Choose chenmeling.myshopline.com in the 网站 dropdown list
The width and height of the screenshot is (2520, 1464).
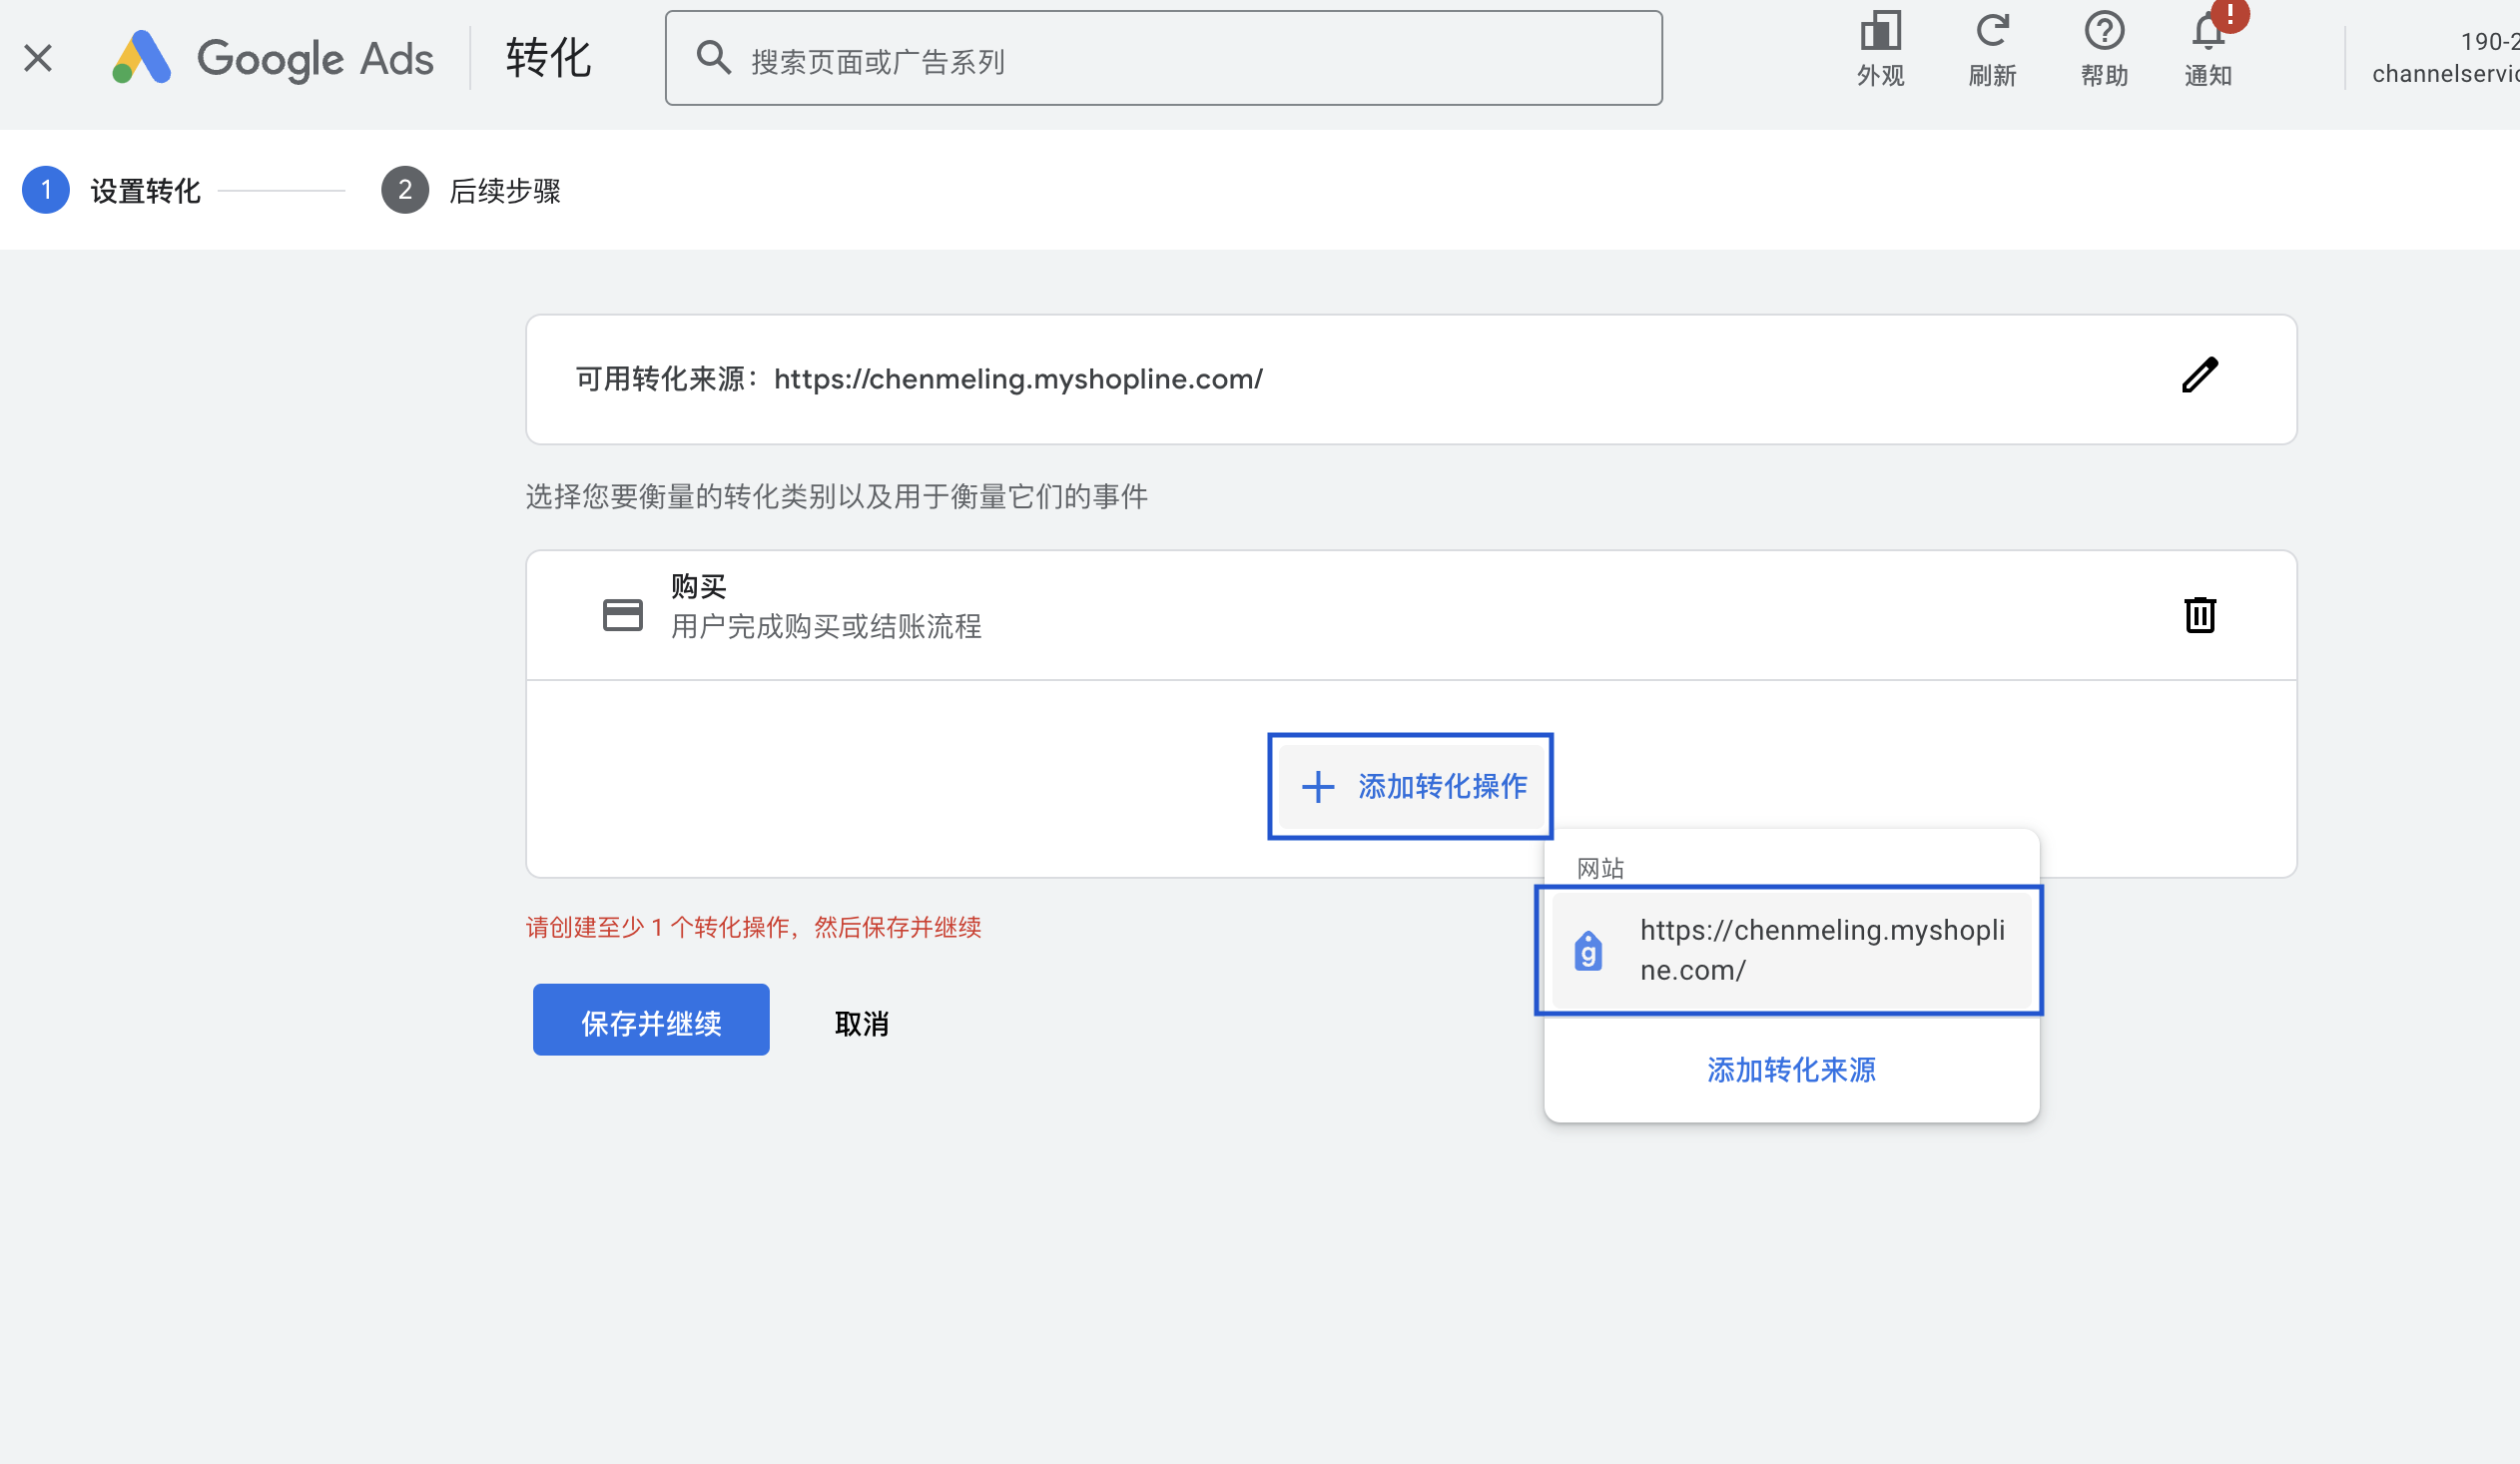point(1790,950)
